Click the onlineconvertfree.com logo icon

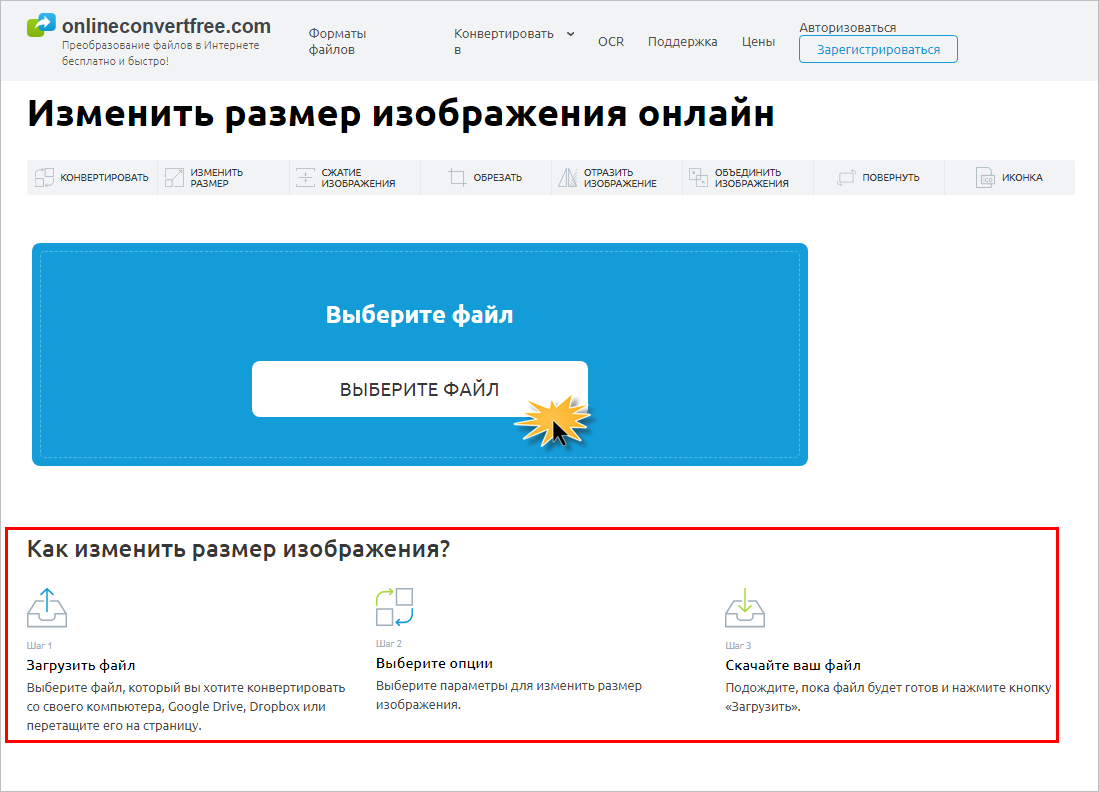41,25
